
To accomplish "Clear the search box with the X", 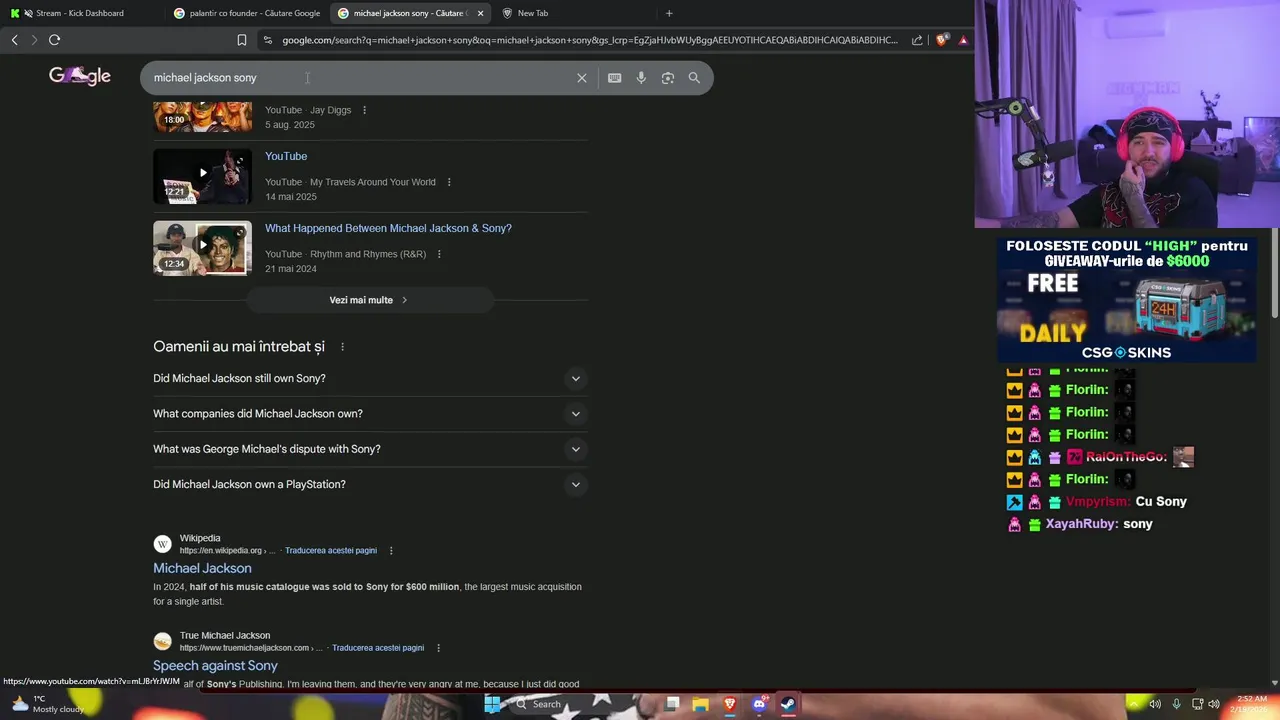I will [582, 78].
